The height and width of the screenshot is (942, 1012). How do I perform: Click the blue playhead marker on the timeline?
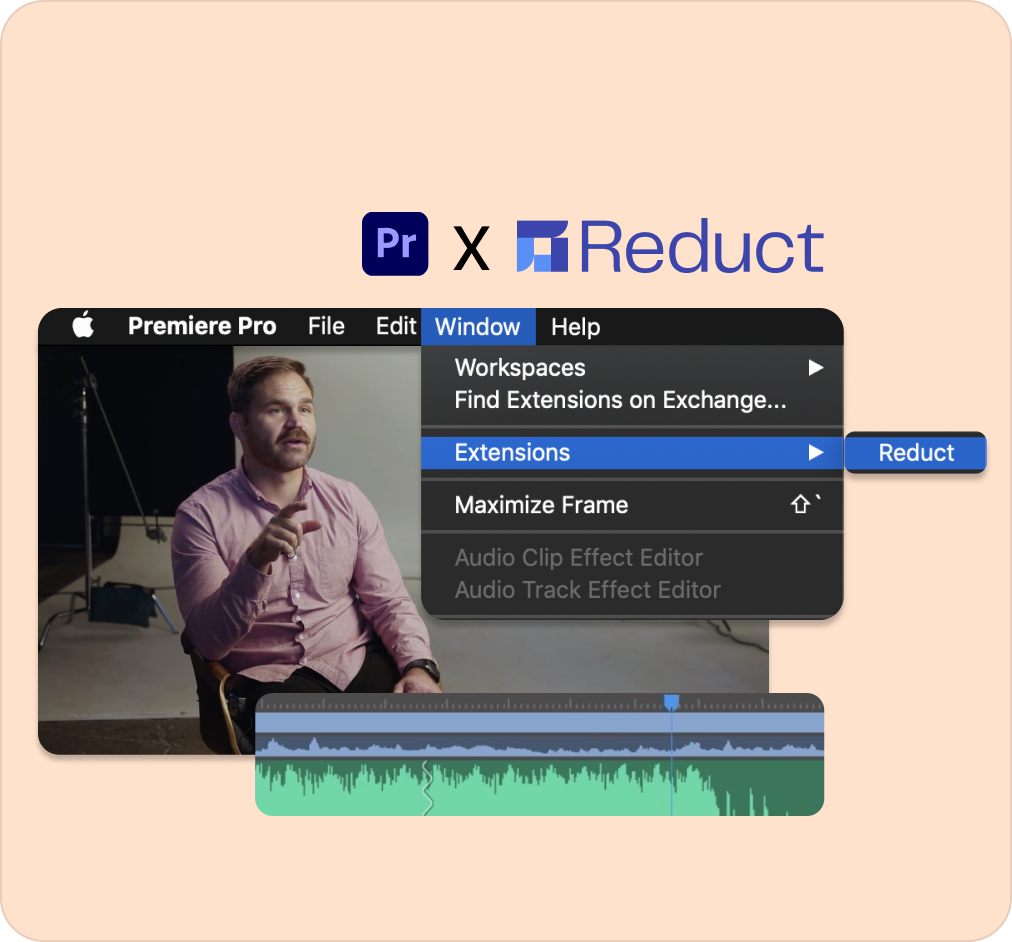click(x=672, y=704)
